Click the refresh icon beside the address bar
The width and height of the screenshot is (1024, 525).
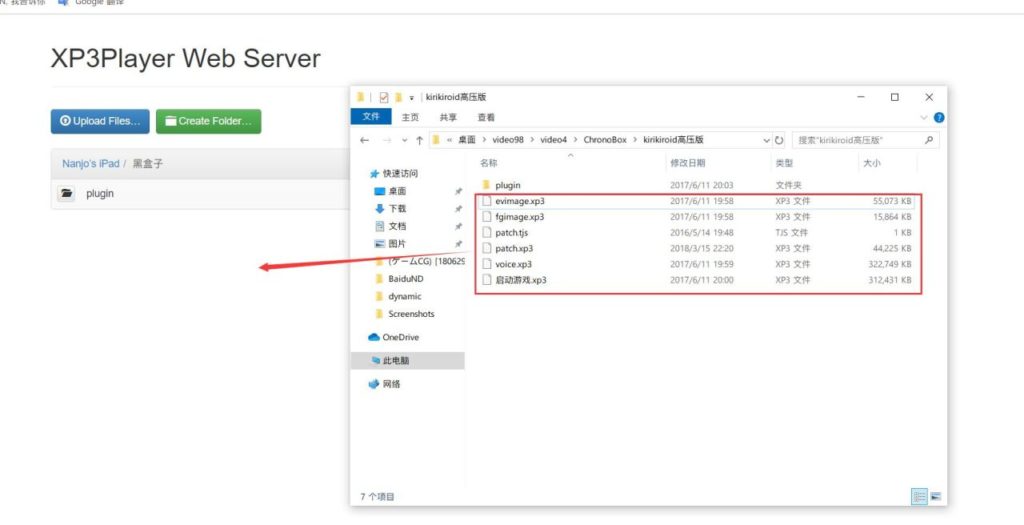click(779, 140)
